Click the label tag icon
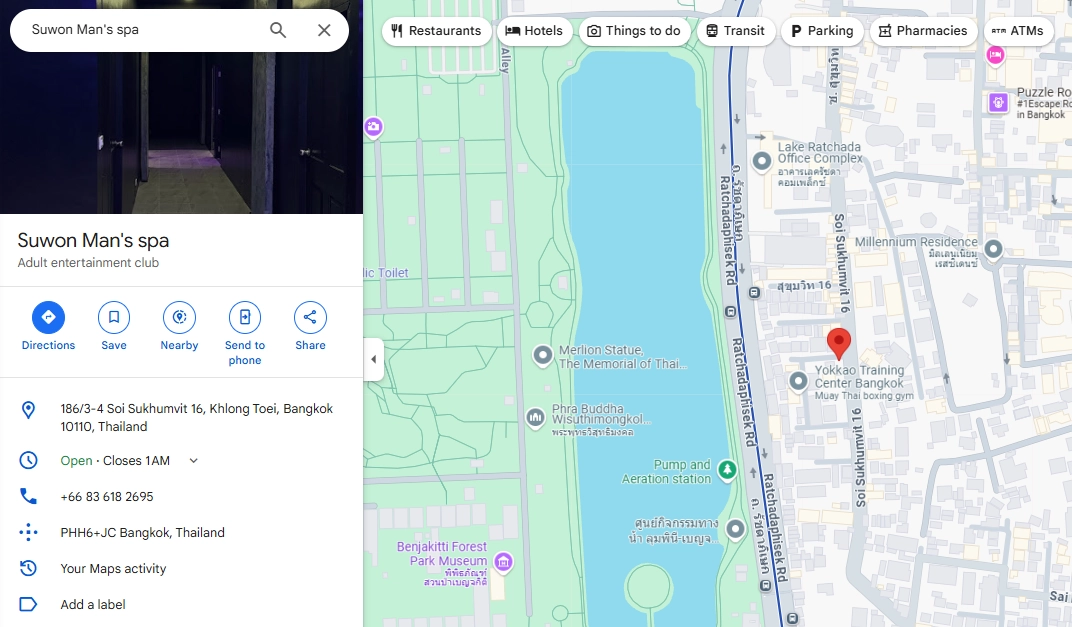 pos(28,604)
